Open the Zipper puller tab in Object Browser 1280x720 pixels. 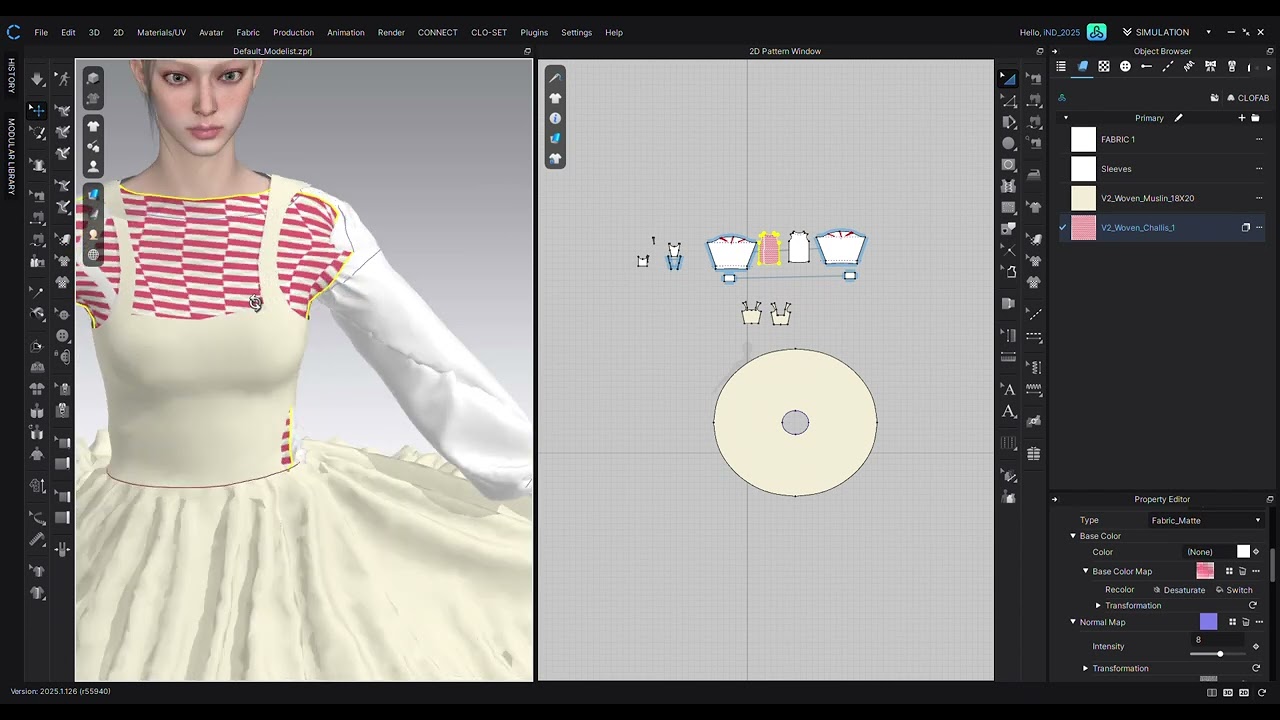tap(1232, 67)
